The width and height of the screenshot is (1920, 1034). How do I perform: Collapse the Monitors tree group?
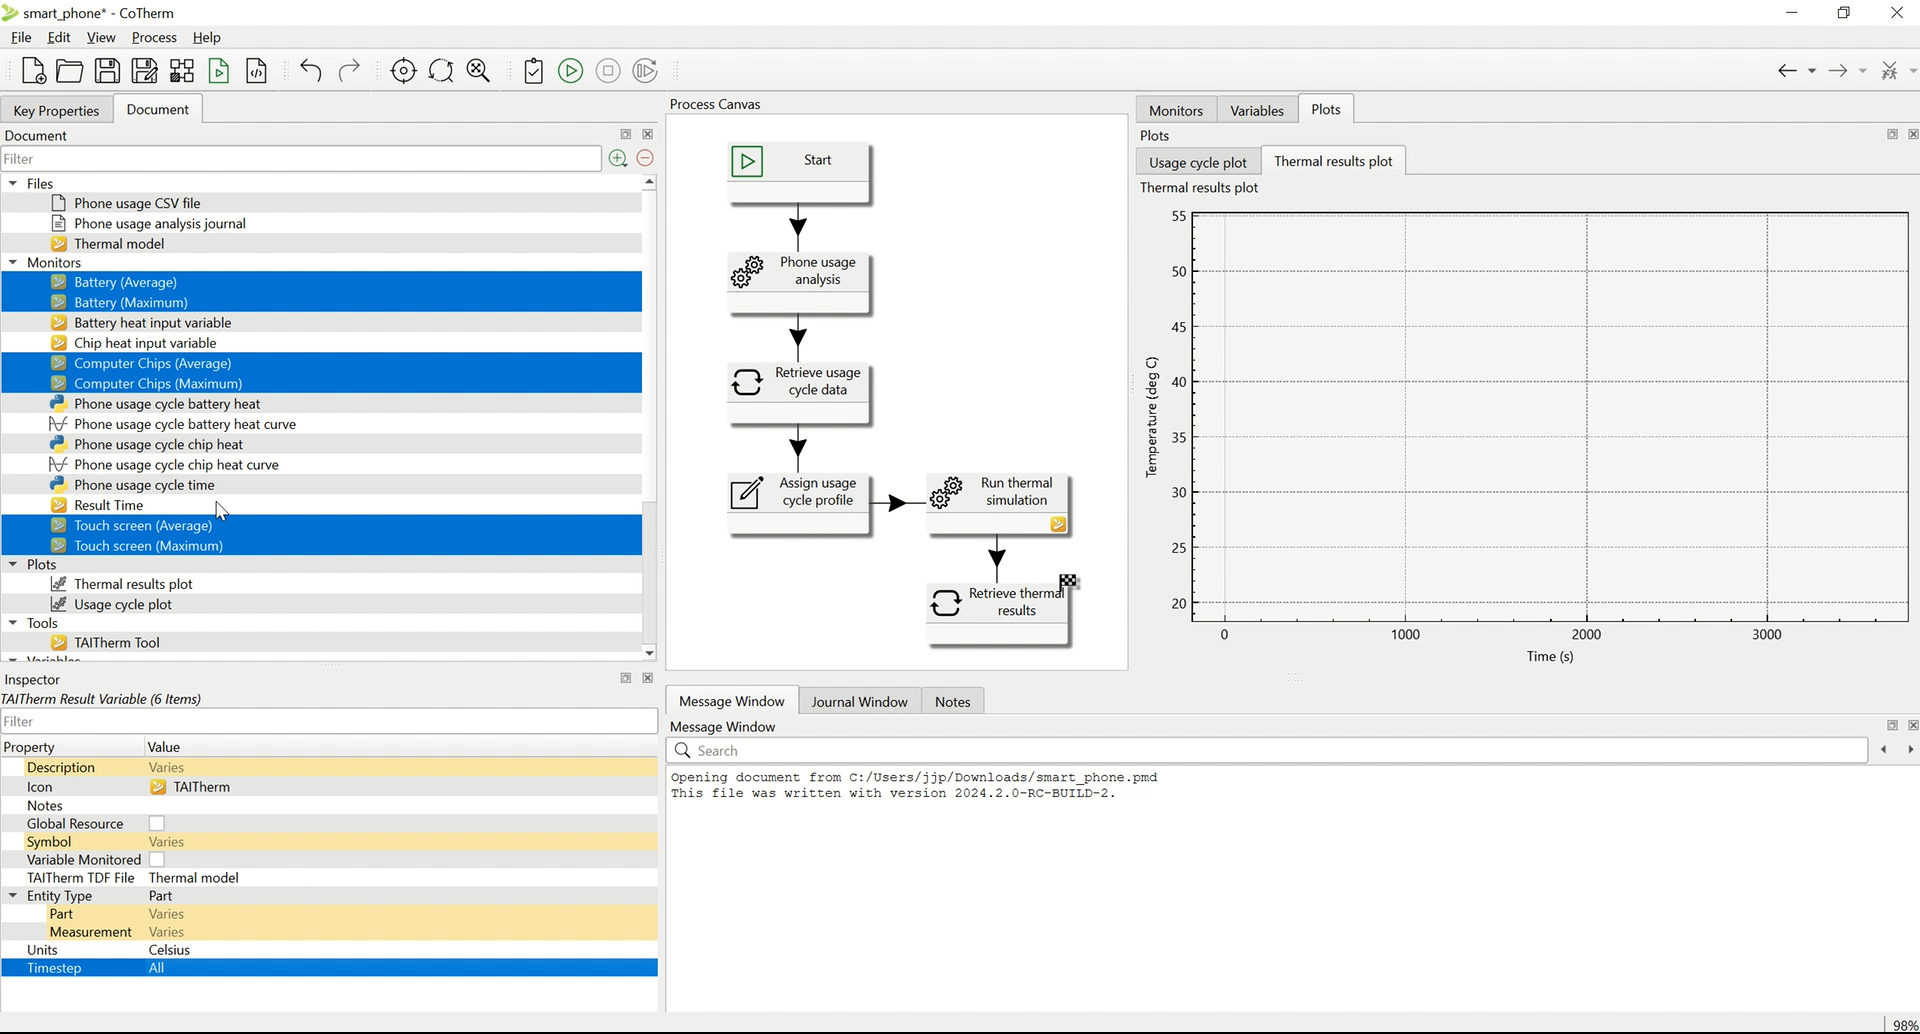13,263
